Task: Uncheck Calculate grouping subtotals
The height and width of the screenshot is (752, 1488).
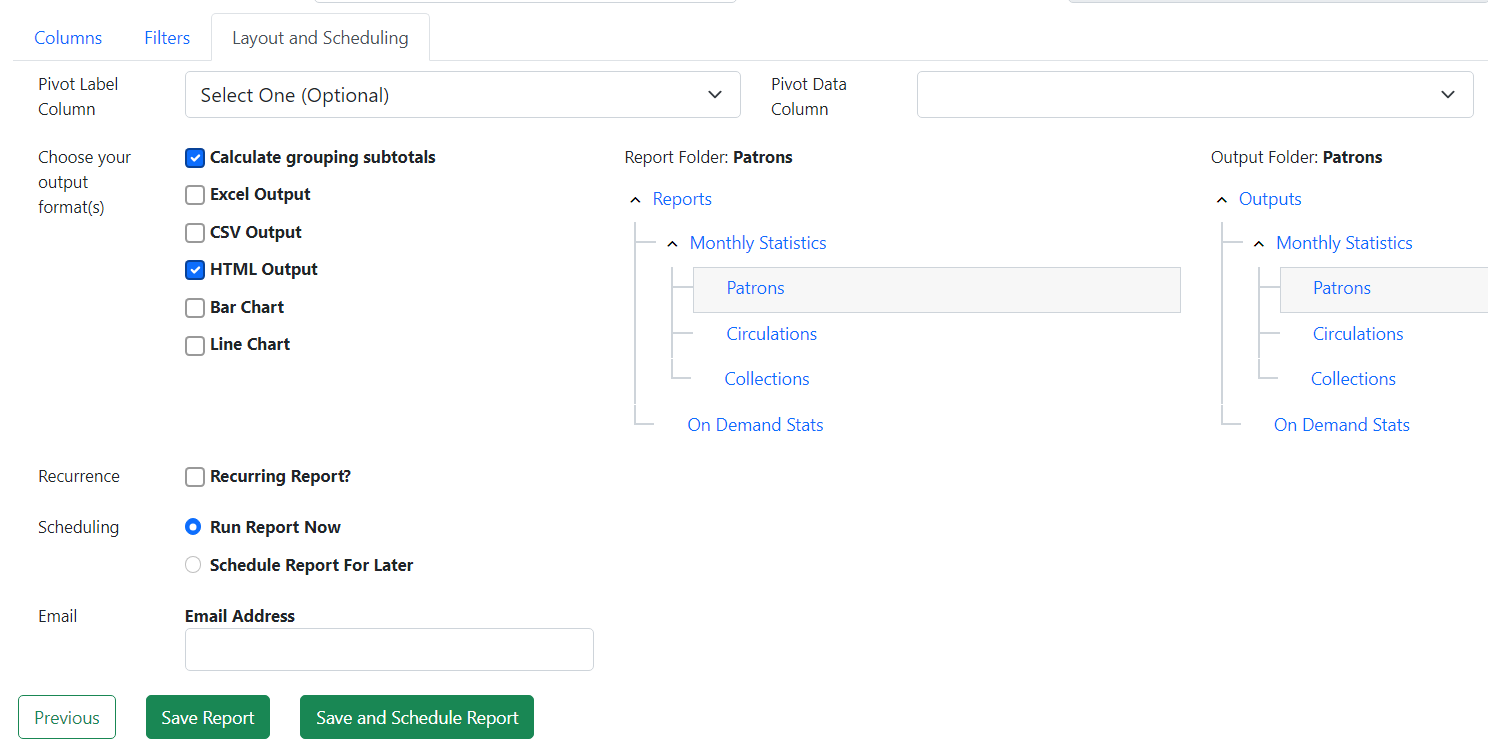Action: tap(194, 157)
